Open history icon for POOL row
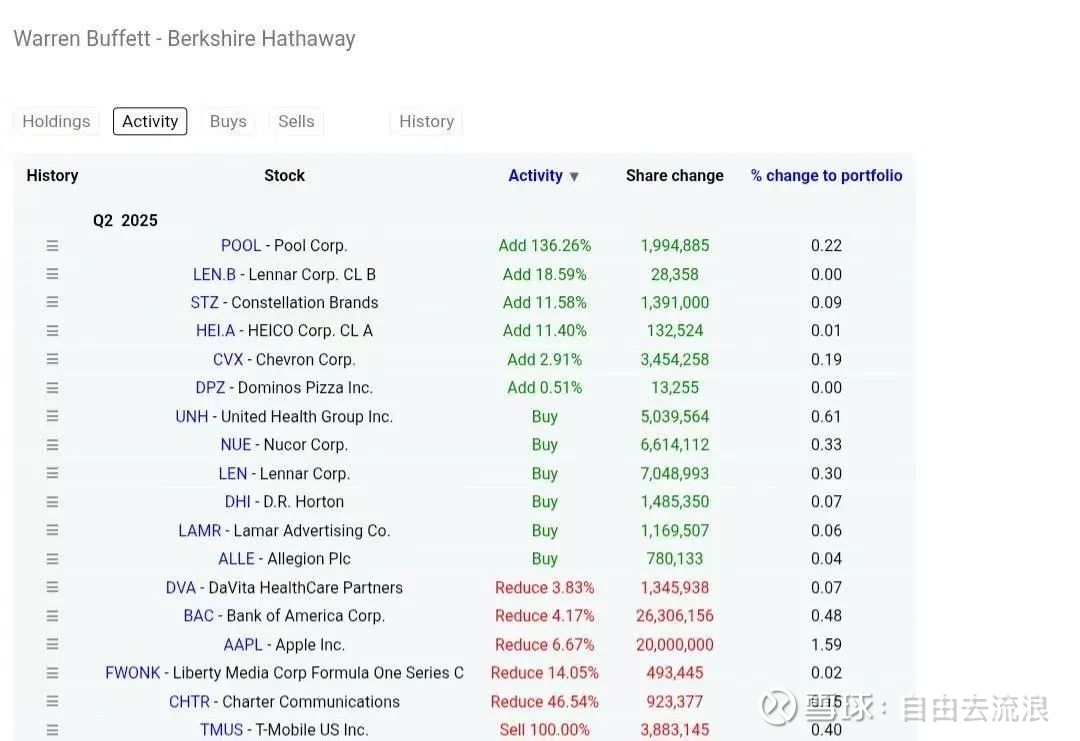This screenshot has width=1080, height=741. click(52, 246)
